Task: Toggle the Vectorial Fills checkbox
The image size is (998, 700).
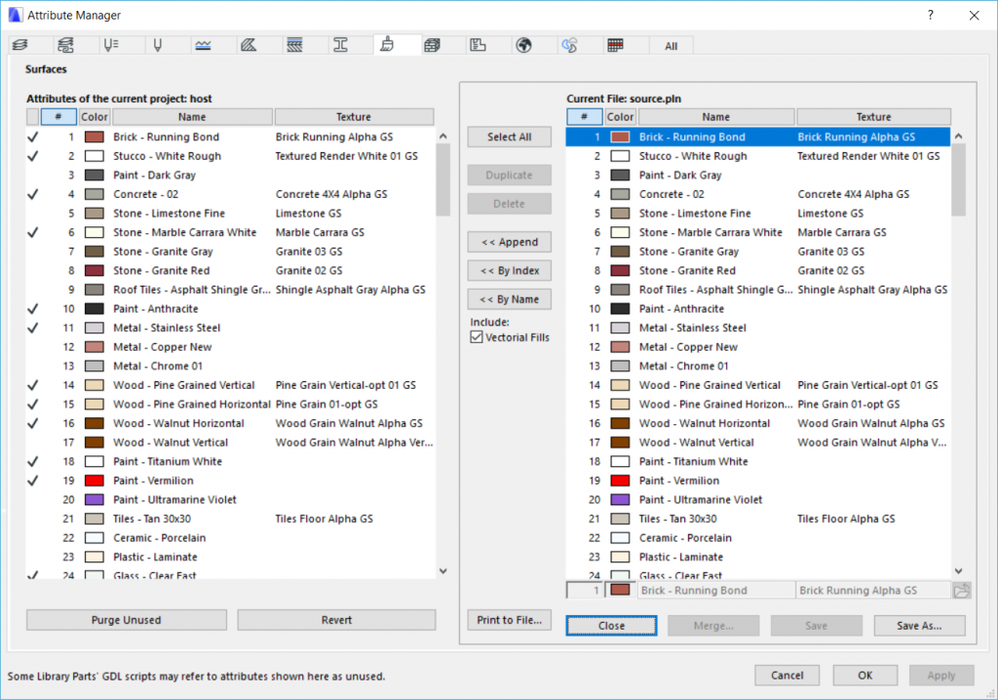Action: (477, 337)
